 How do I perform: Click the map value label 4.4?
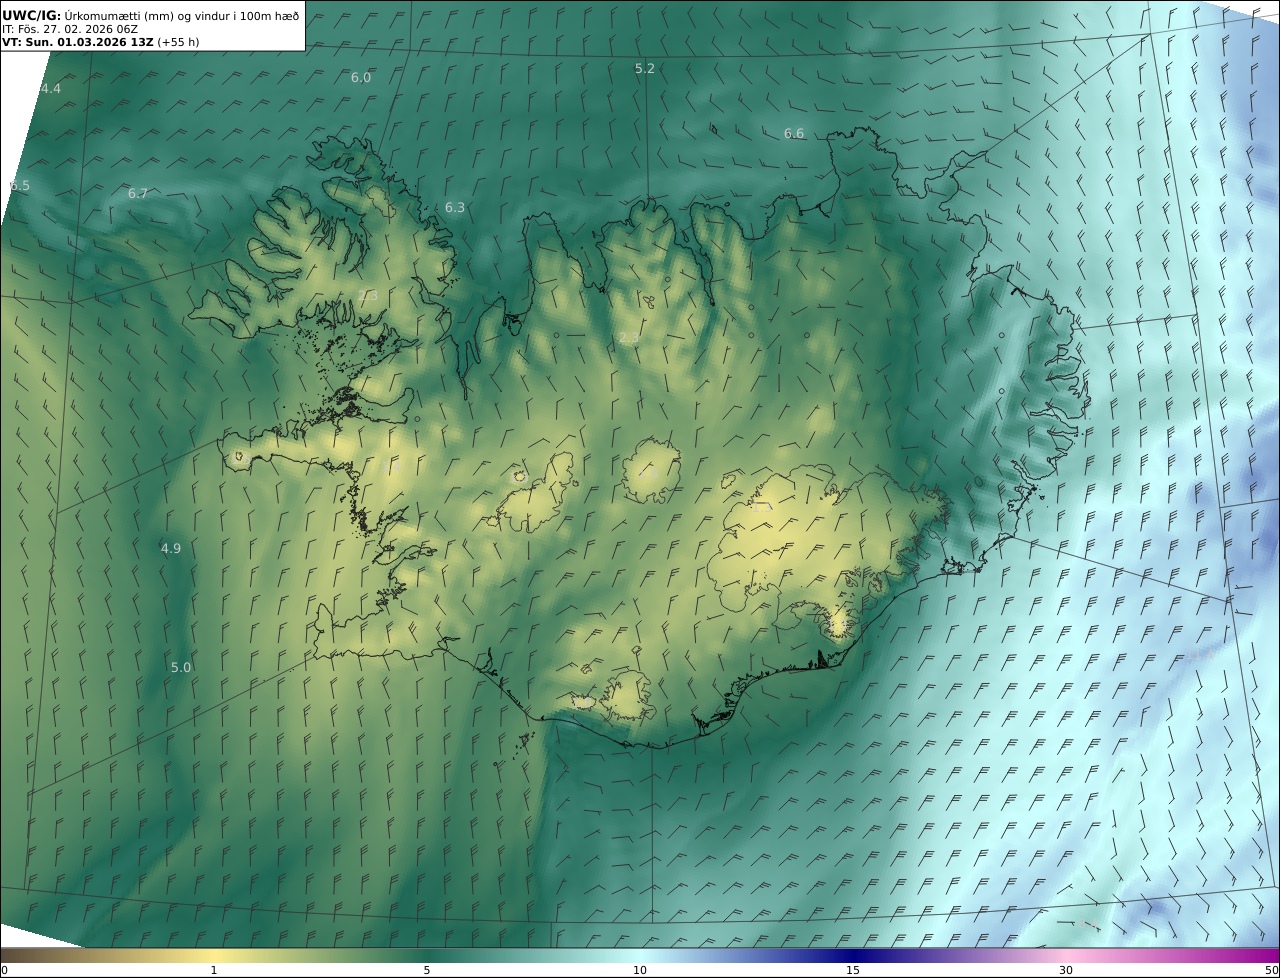50,89
